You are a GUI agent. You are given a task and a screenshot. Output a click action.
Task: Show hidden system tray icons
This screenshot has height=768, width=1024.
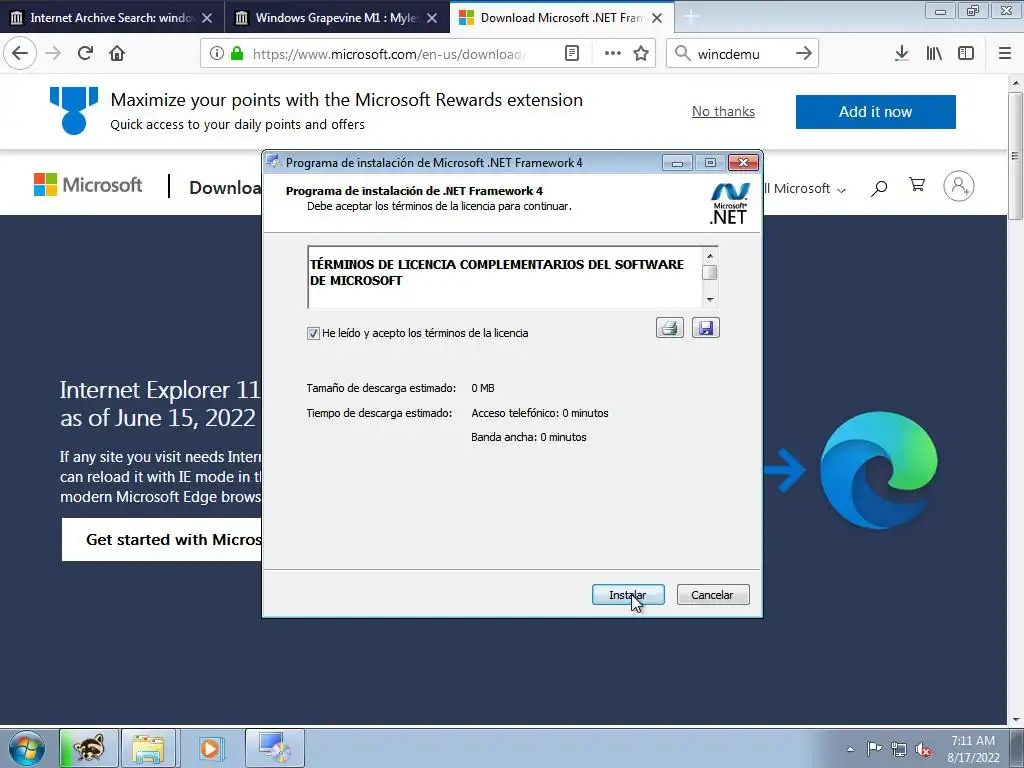point(850,749)
